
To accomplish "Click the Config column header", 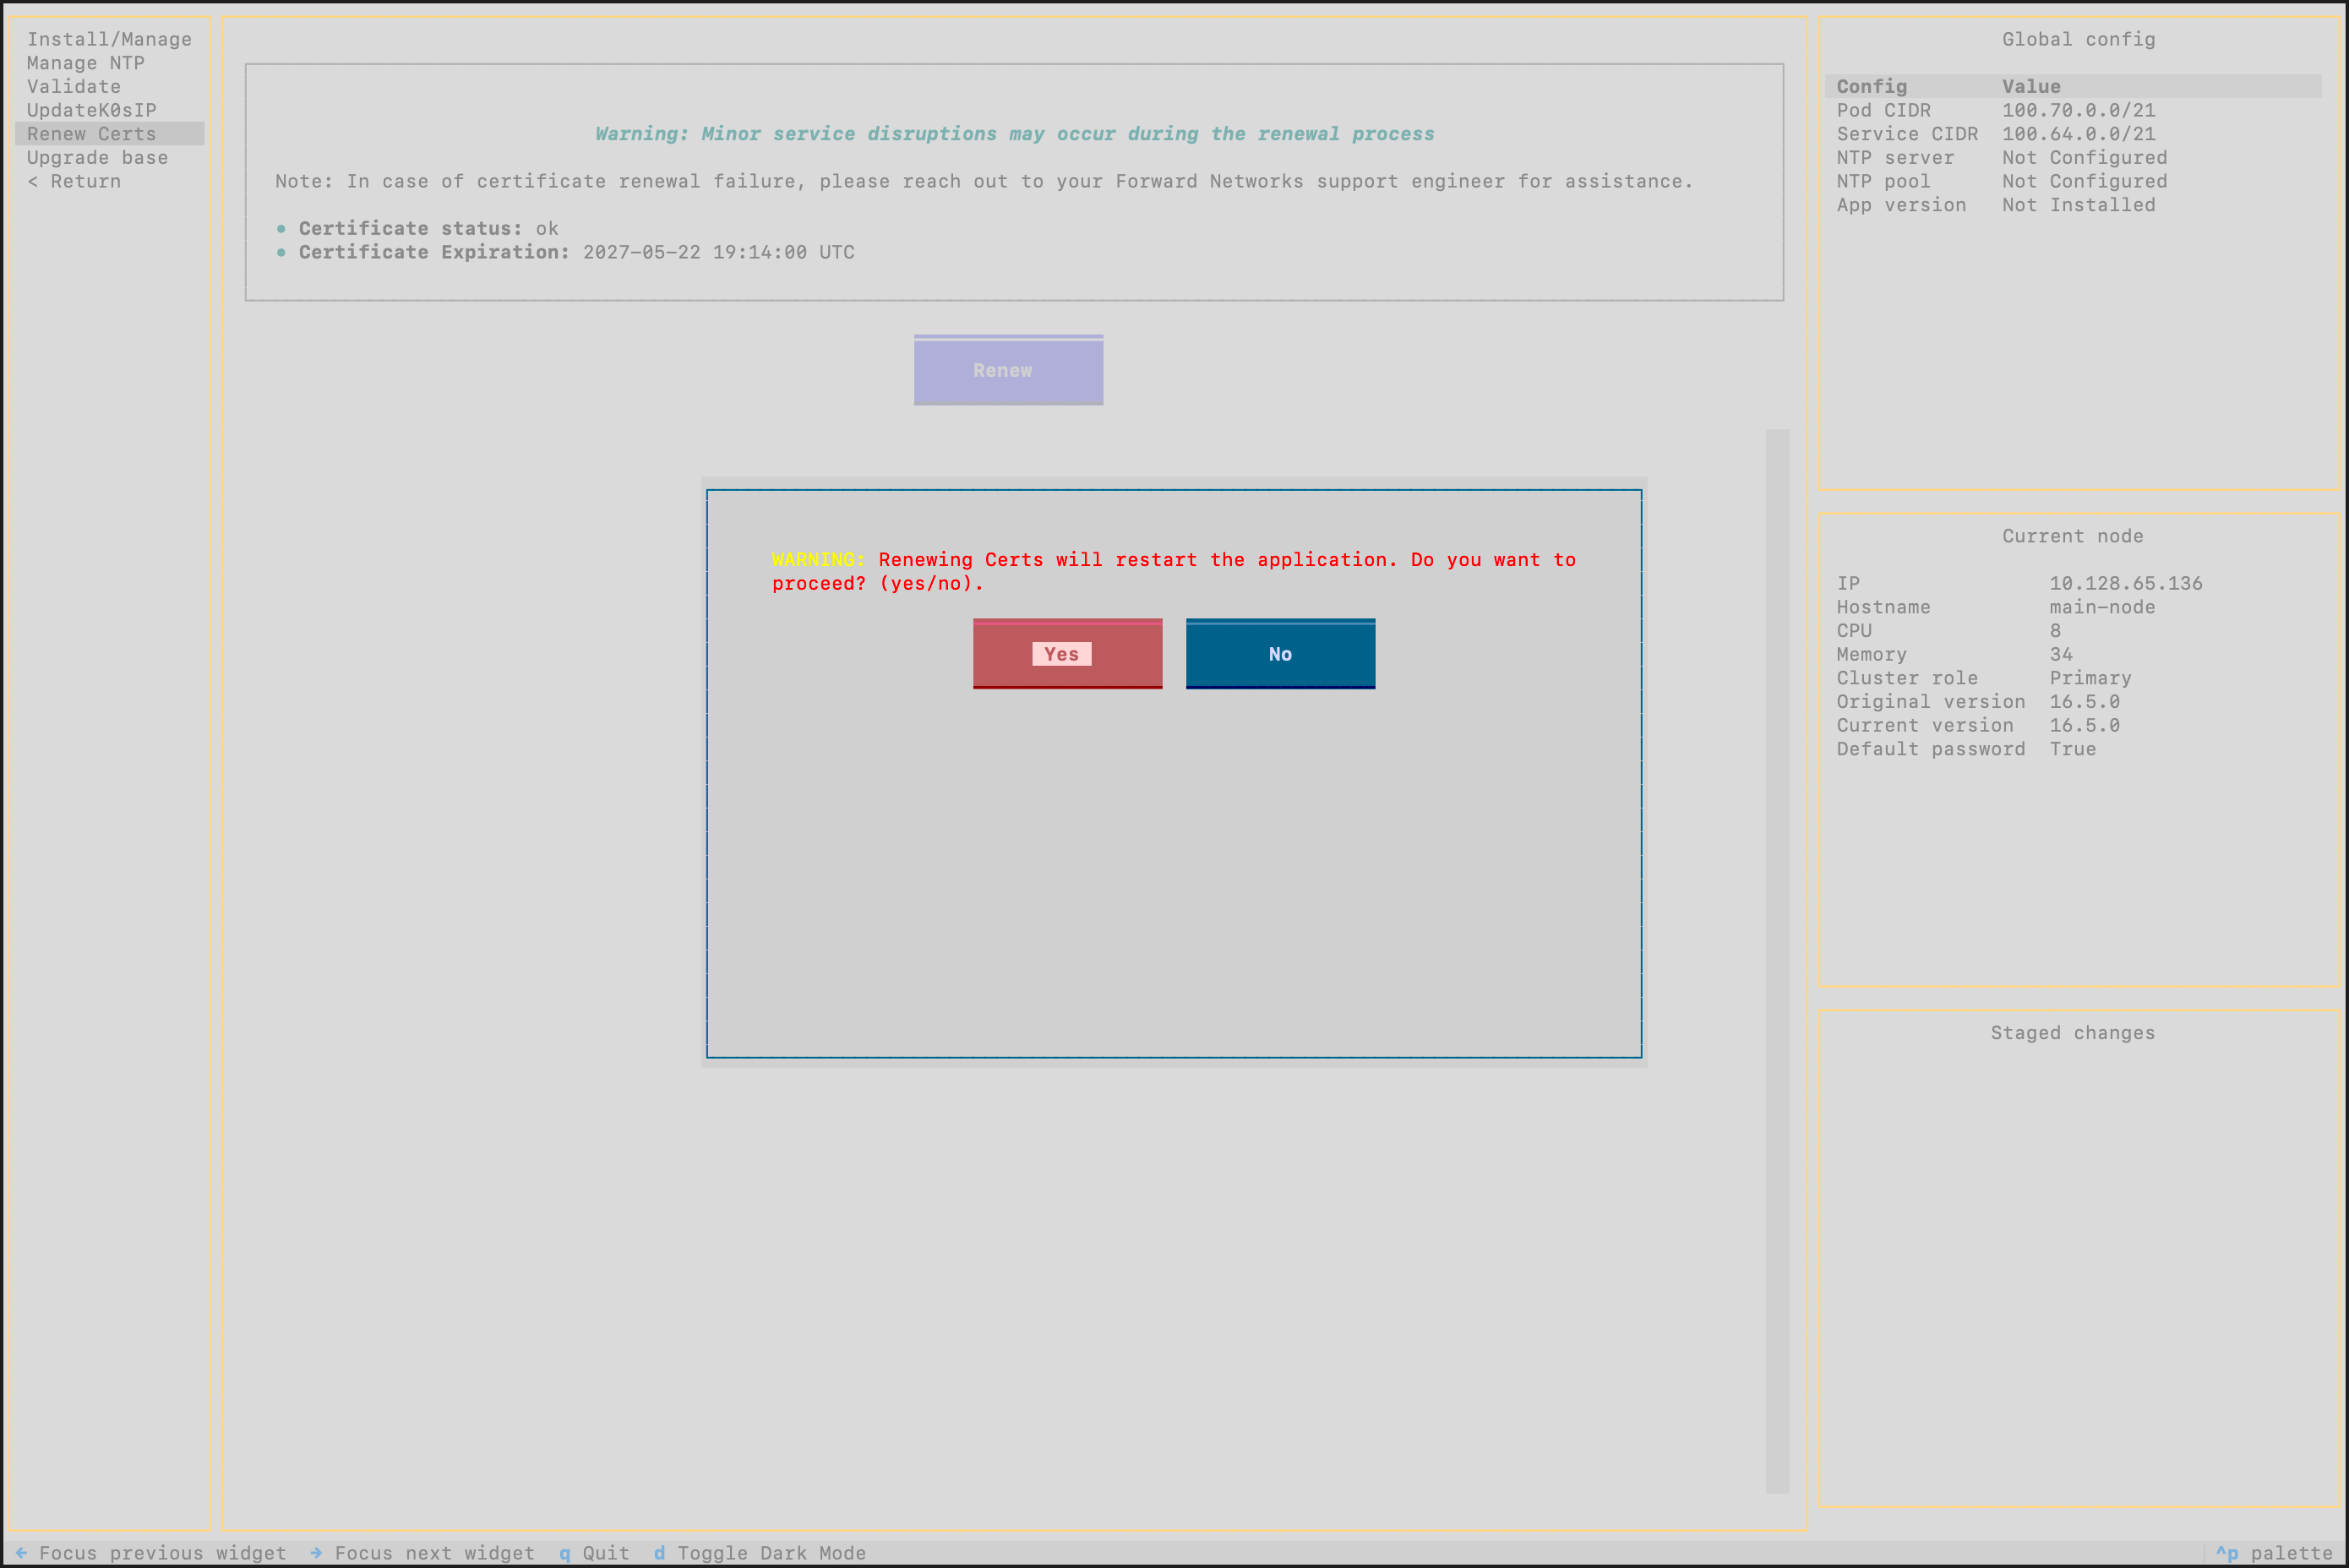I will (x=1872, y=87).
